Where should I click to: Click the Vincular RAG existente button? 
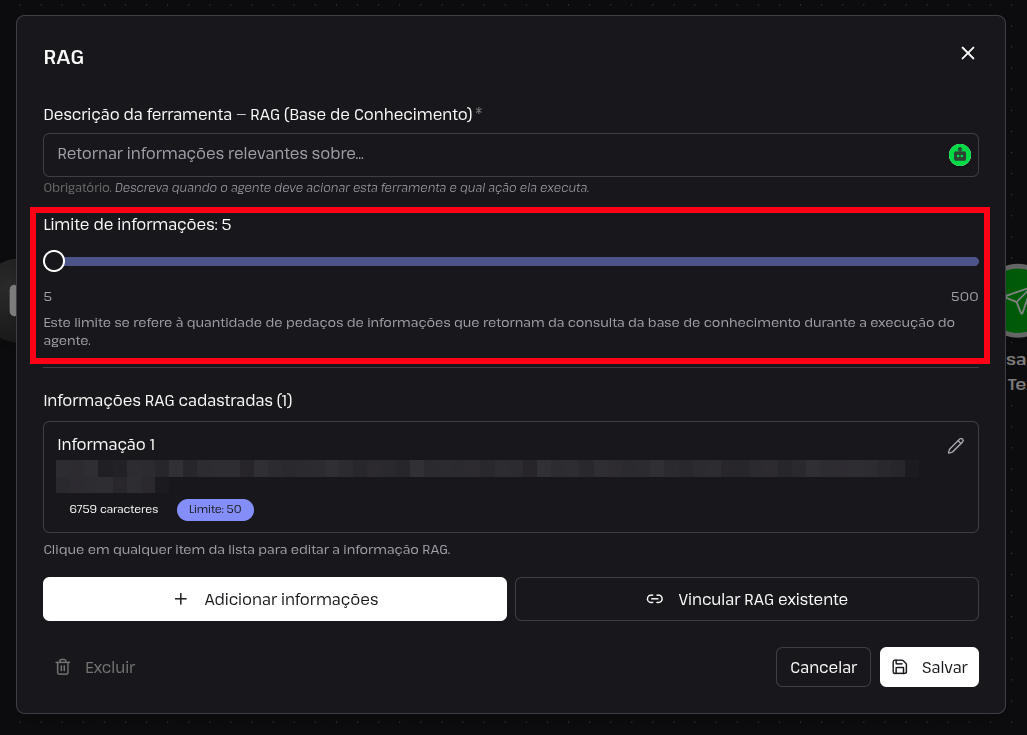coord(747,599)
